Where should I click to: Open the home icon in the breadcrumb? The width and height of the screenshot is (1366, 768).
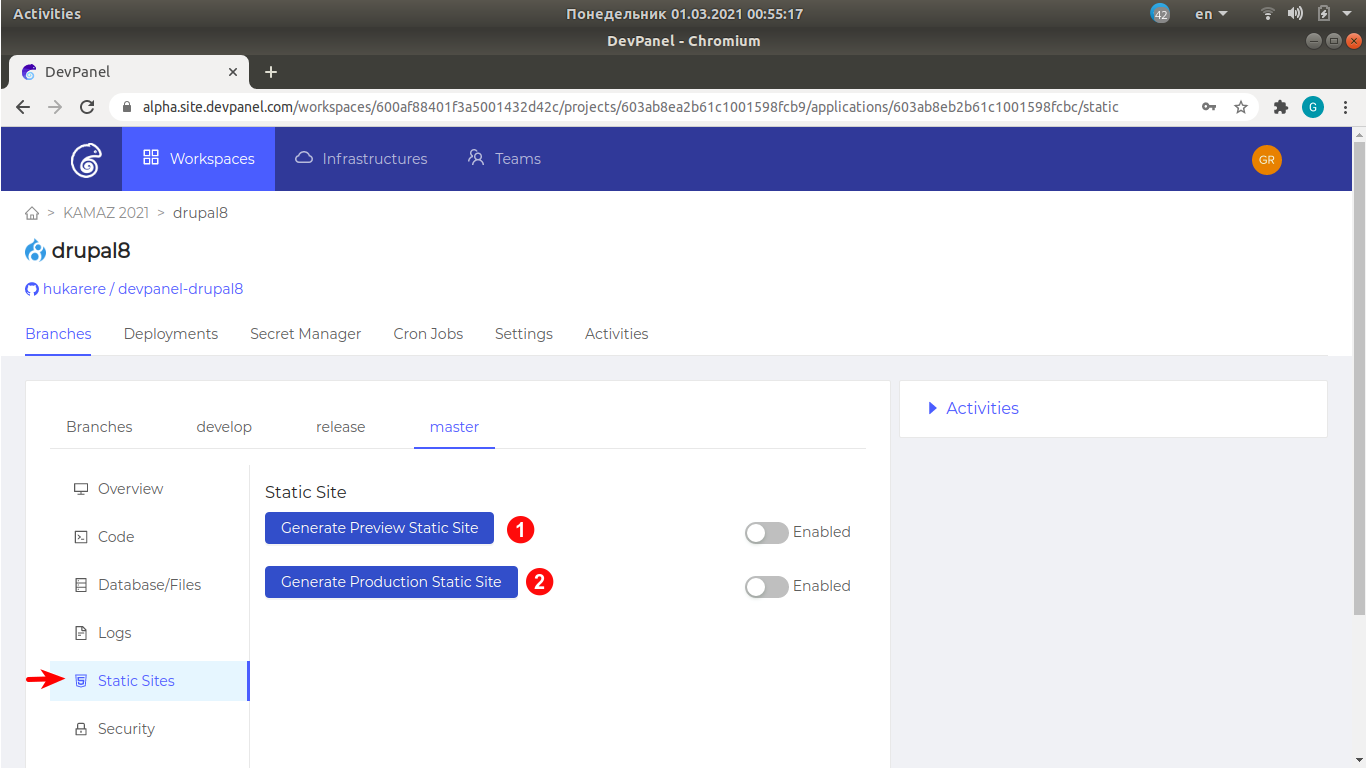[31, 212]
